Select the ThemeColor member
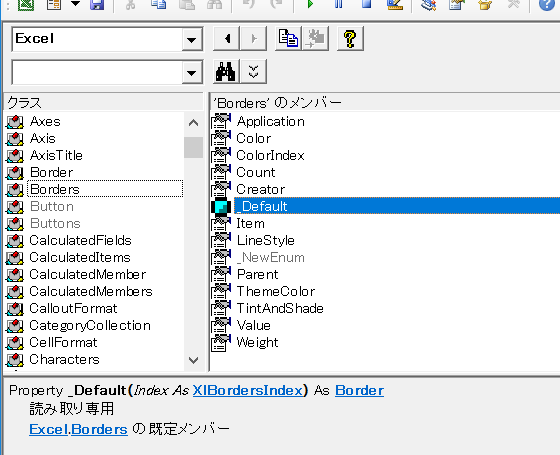560x455 pixels. 276,291
